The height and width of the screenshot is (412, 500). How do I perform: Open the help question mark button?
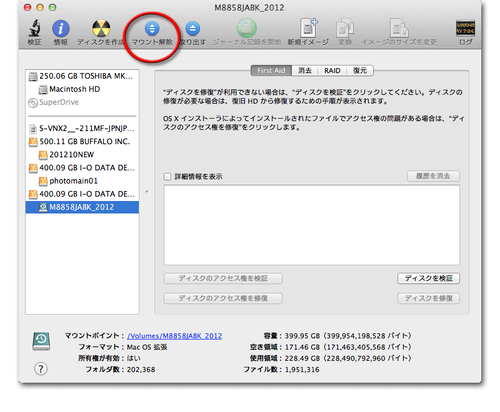pyautogui.click(x=41, y=369)
